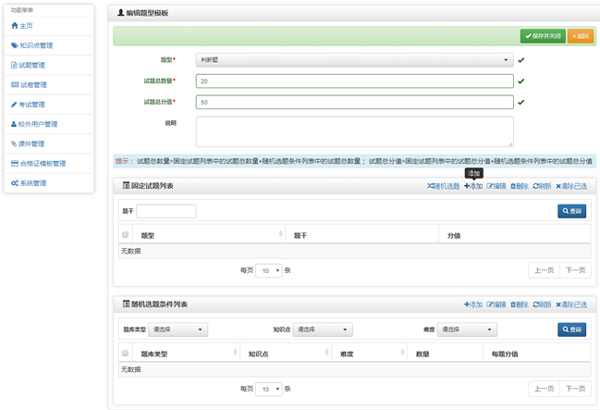Screen dimensions: 600x410
Task: Tick select-all checkbox in 固定试题列表 header
Action: coord(125,235)
